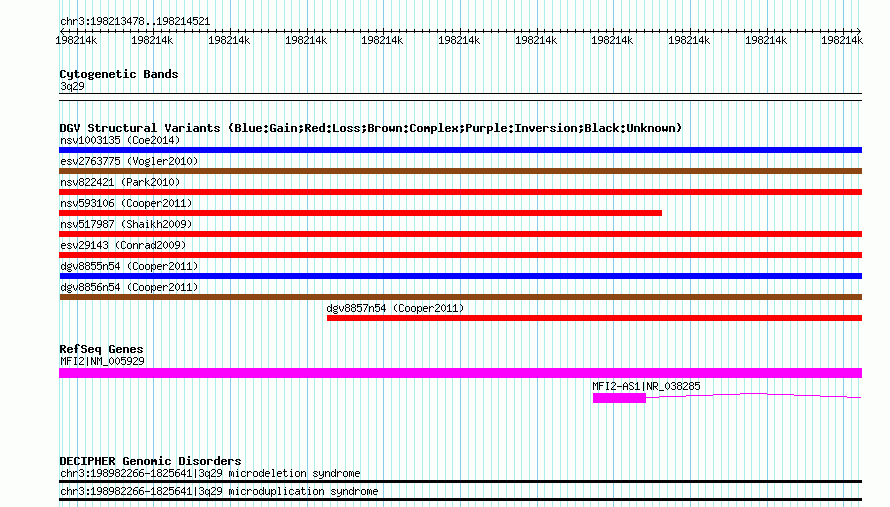Click the 3q29 microdeletion syndrome label
Image resolution: width=890 pixels, height=507 pixels.
coord(210,474)
